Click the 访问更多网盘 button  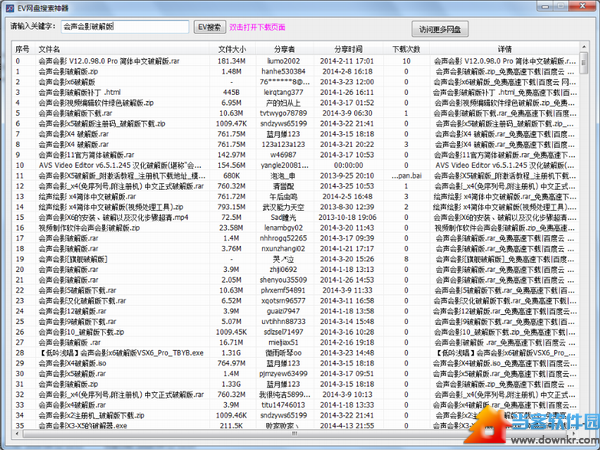(x=440, y=29)
